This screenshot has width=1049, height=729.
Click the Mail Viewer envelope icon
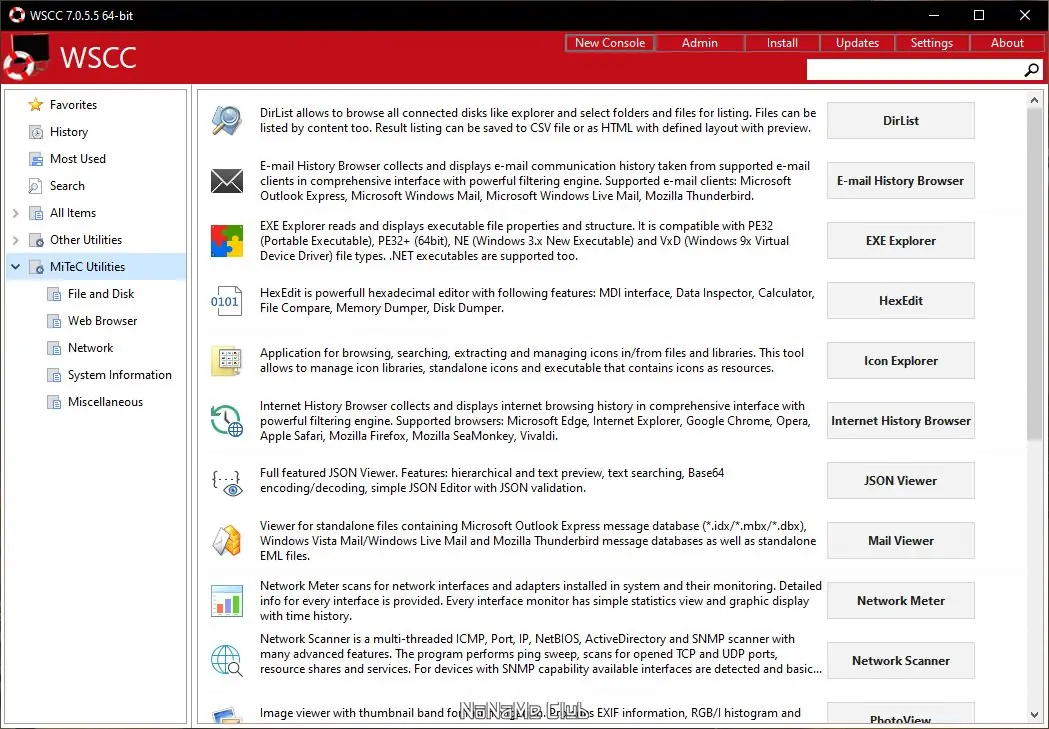click(x=227, y=540)
